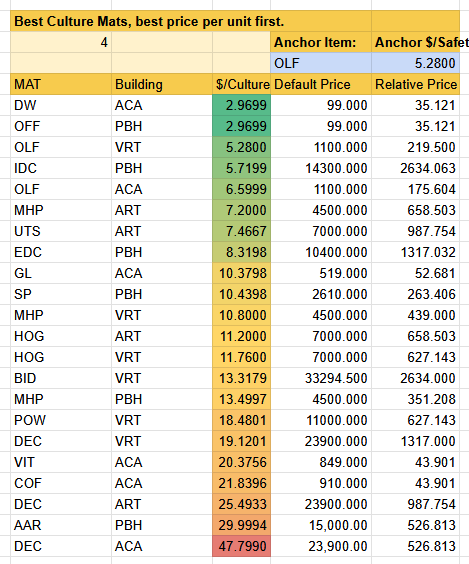Screen dimensions: 469x564
Task: Select the Anchor Item cell containing OLF
Action: (320, 63)
